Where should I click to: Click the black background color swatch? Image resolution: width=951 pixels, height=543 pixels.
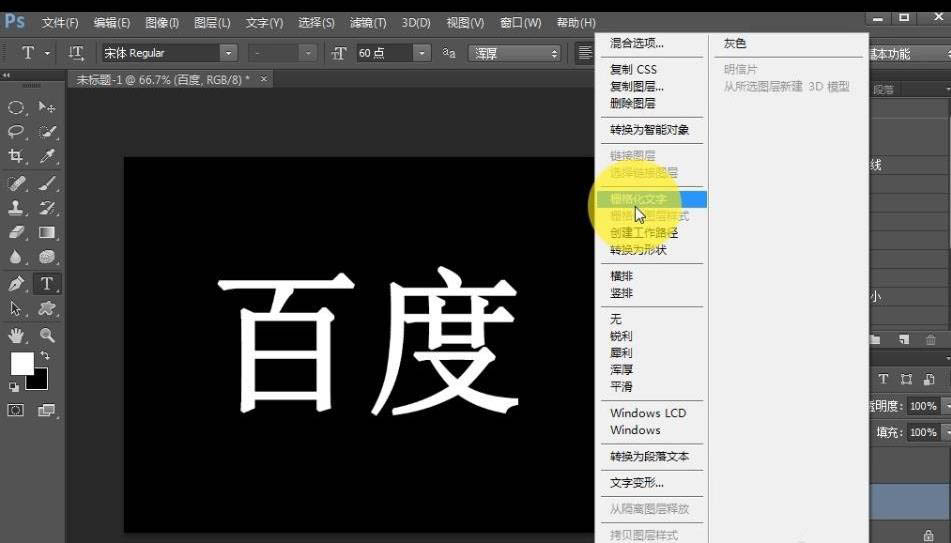[x=40, y=382]
